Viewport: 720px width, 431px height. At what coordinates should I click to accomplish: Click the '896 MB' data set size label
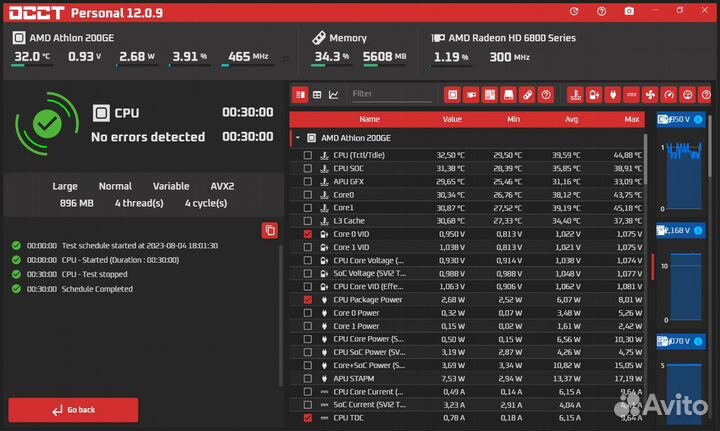click(x=77, y=203)
